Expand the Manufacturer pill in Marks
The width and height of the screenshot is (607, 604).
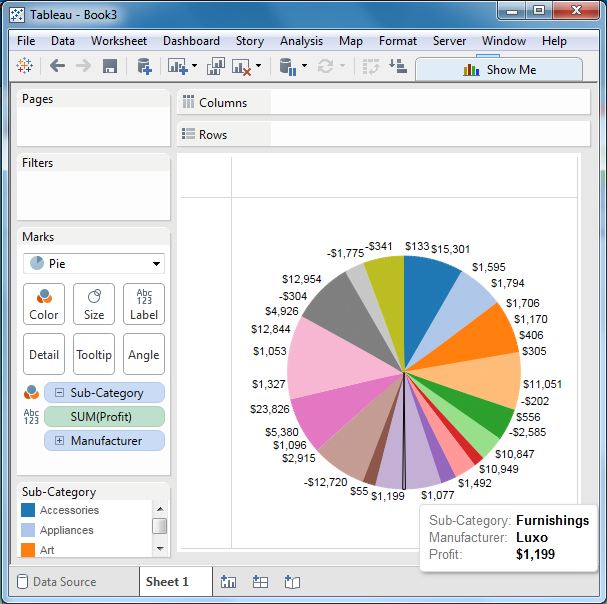coord(59,441)
